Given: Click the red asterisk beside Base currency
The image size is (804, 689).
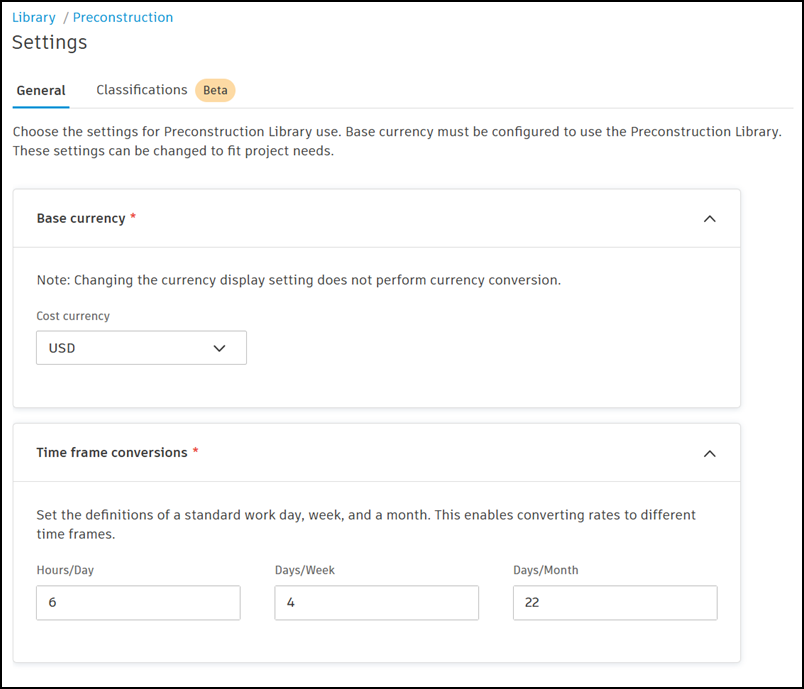Looking at the screenshot, I should (x=133, y=217).
